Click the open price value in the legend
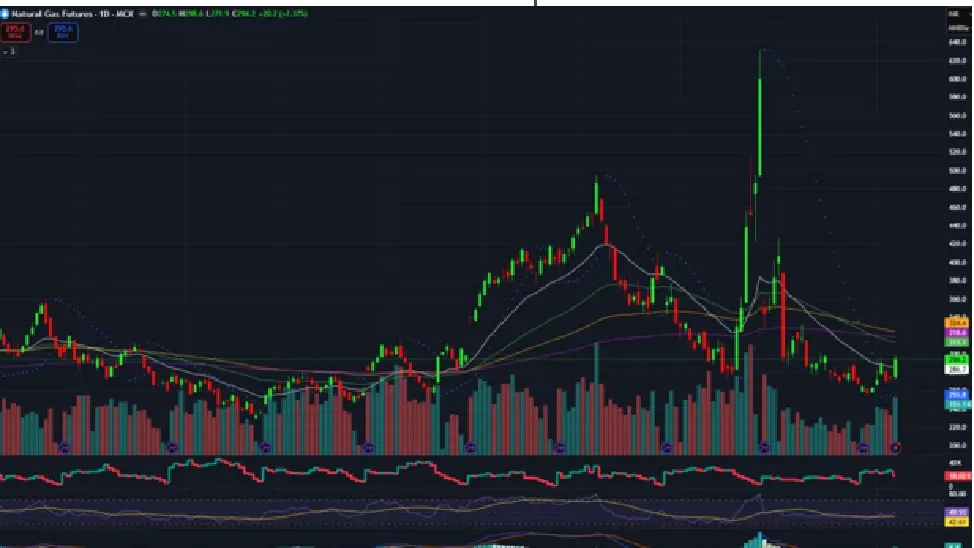 pyautogui.click(x=165, y=14)
